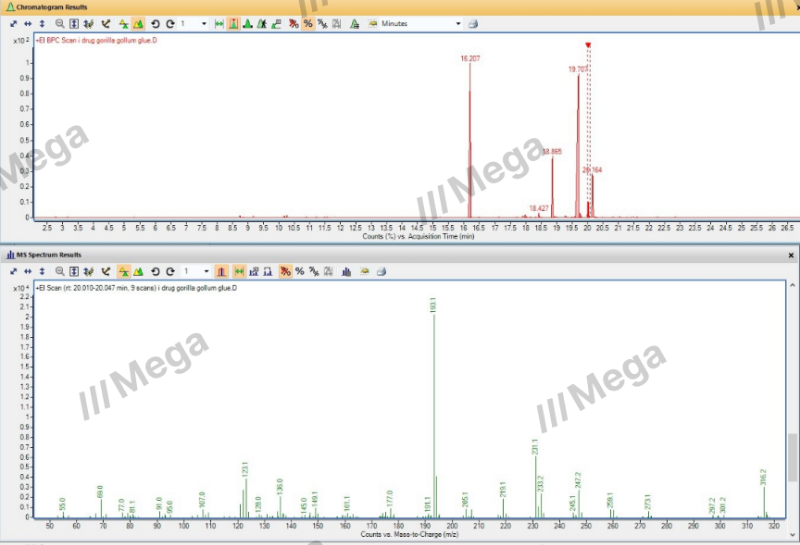This screenshot has height=545, width=800.
Task: Toggle the highlighted peak-select button in Chromatogram toolbar
Action: pyautogui.click(x=233, y=23)
